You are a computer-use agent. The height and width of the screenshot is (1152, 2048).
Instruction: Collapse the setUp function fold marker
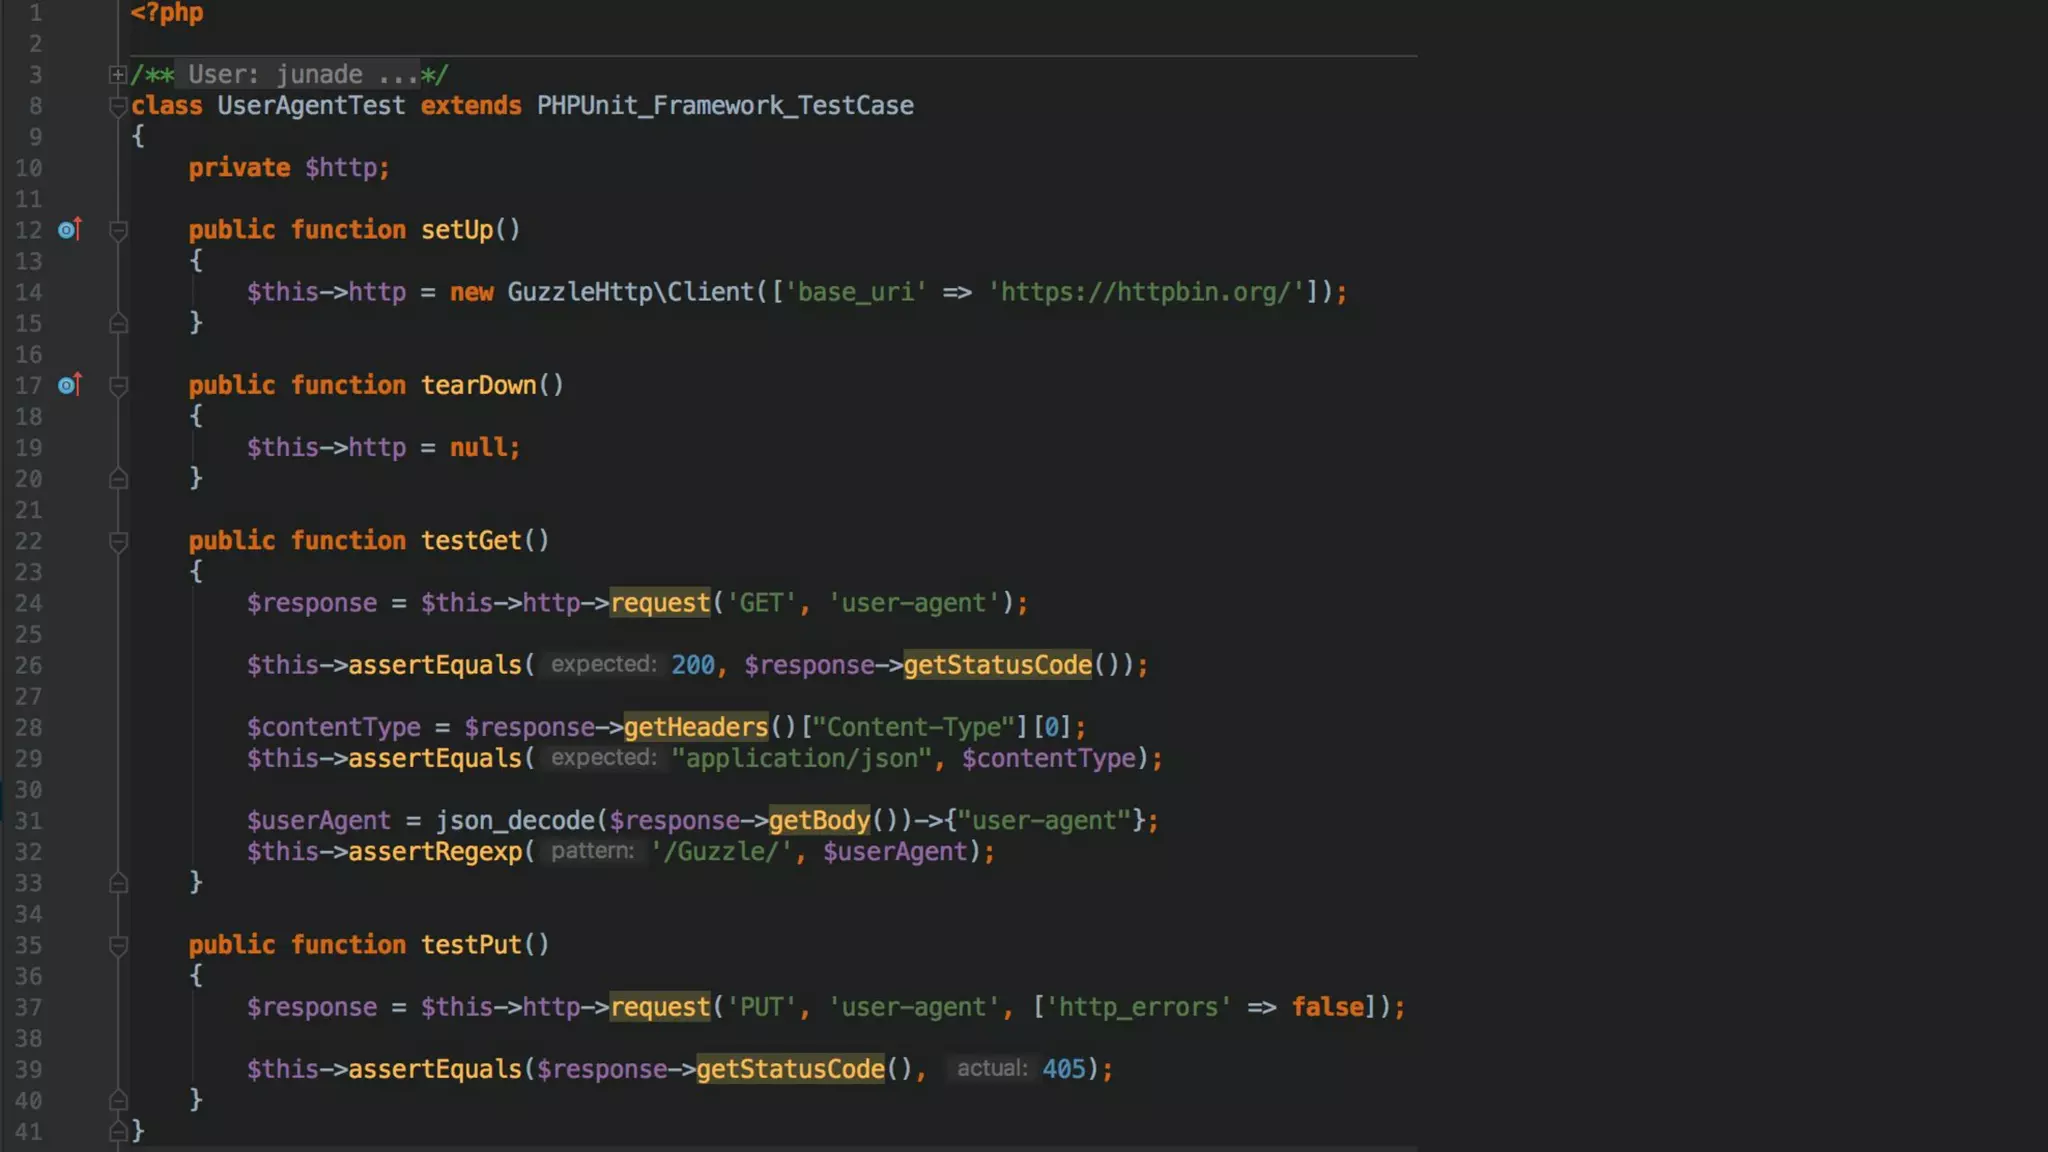[117, 231]
